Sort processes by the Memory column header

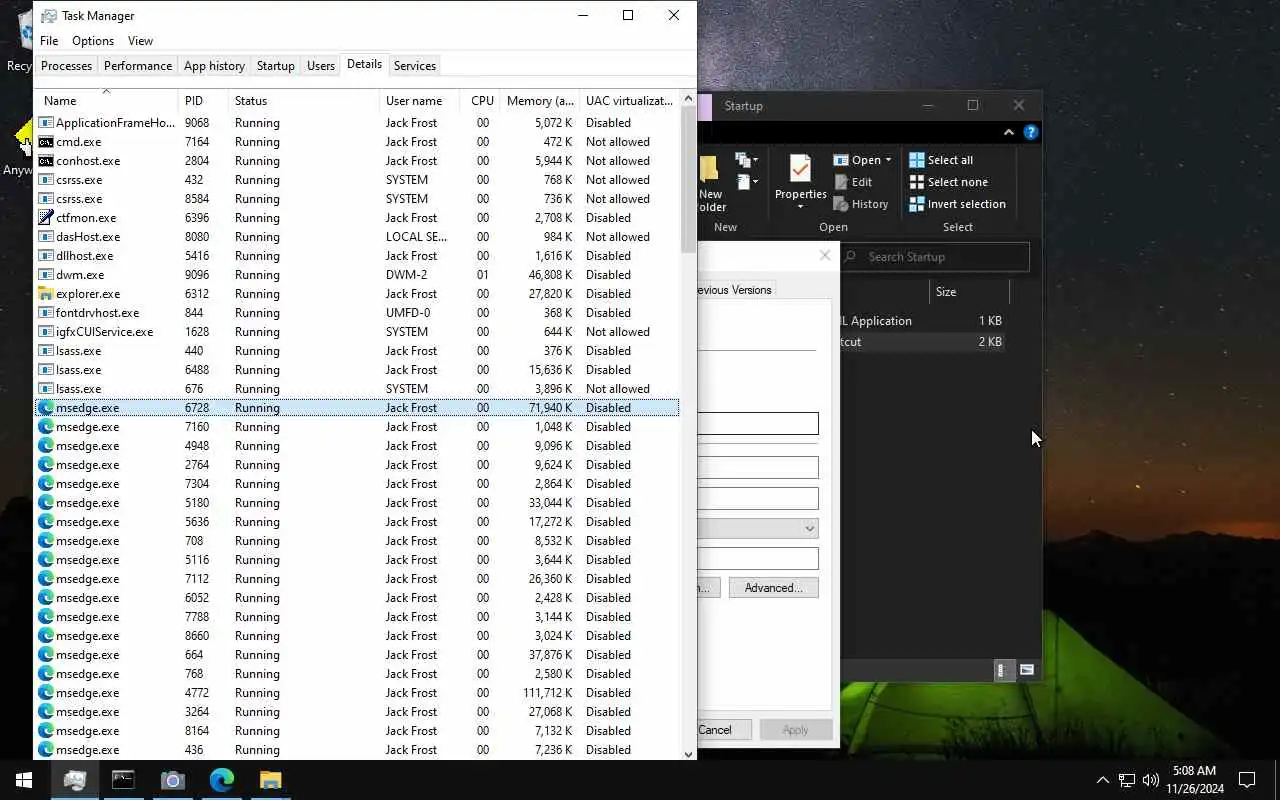(x=540, y=101)
